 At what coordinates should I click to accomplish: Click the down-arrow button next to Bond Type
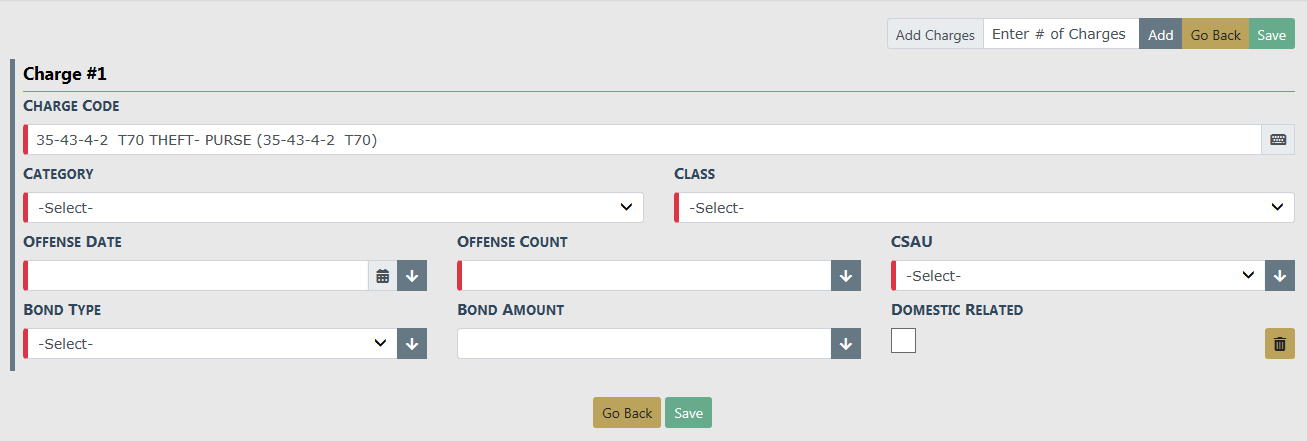(x=412, y=344)
